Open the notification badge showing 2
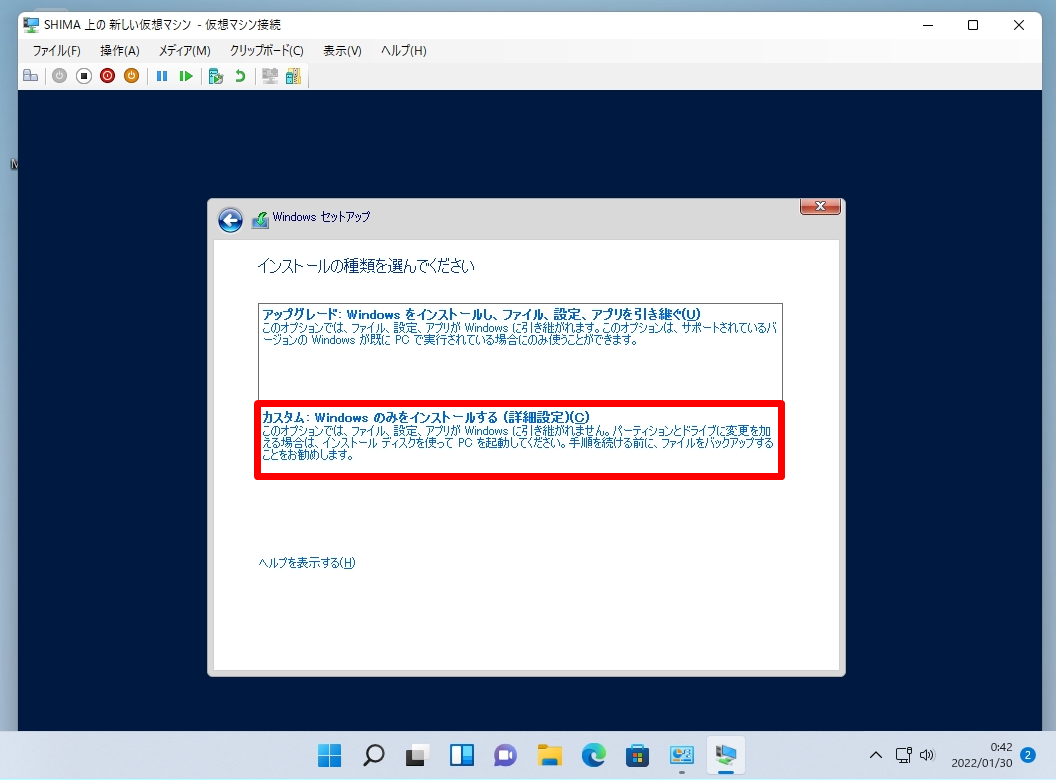 click(x=1028, y=755)
